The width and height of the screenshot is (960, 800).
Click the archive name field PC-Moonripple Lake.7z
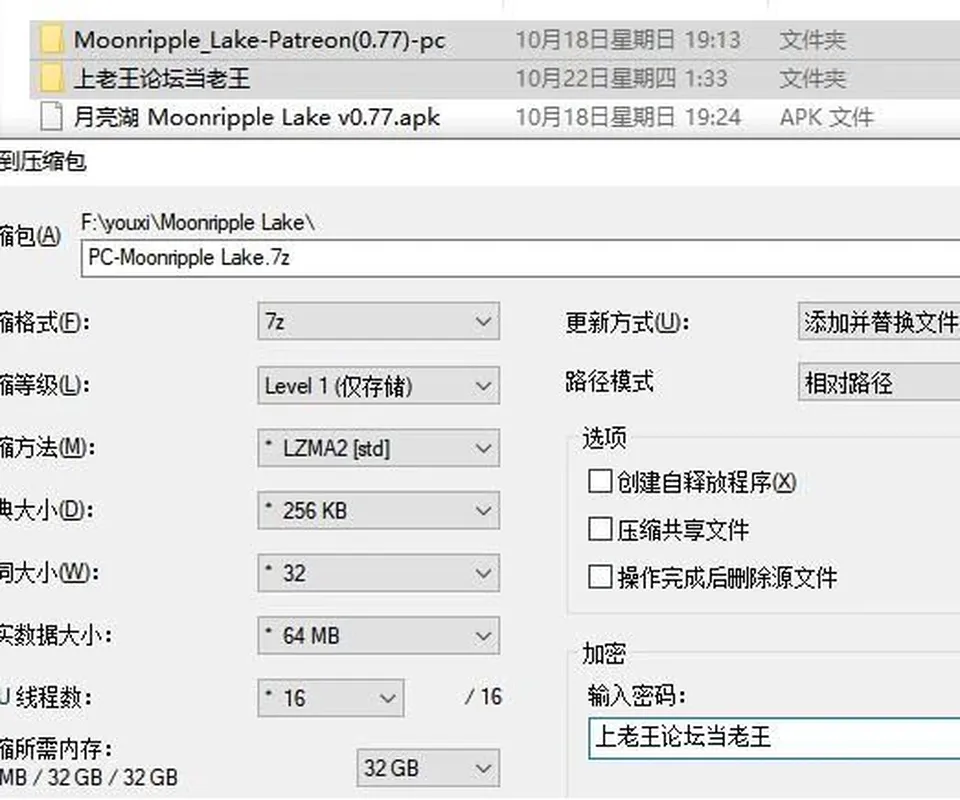520,258
